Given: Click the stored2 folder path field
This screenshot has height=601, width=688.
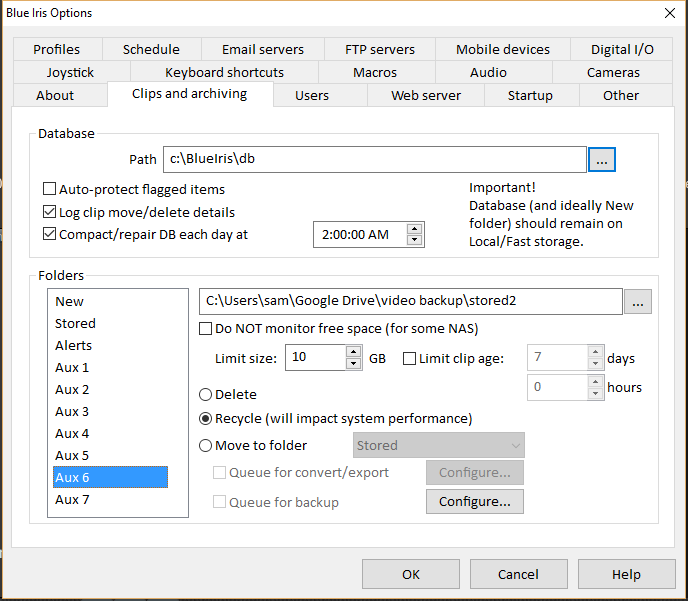Looking at the screenshot, I should pos(411,301).
